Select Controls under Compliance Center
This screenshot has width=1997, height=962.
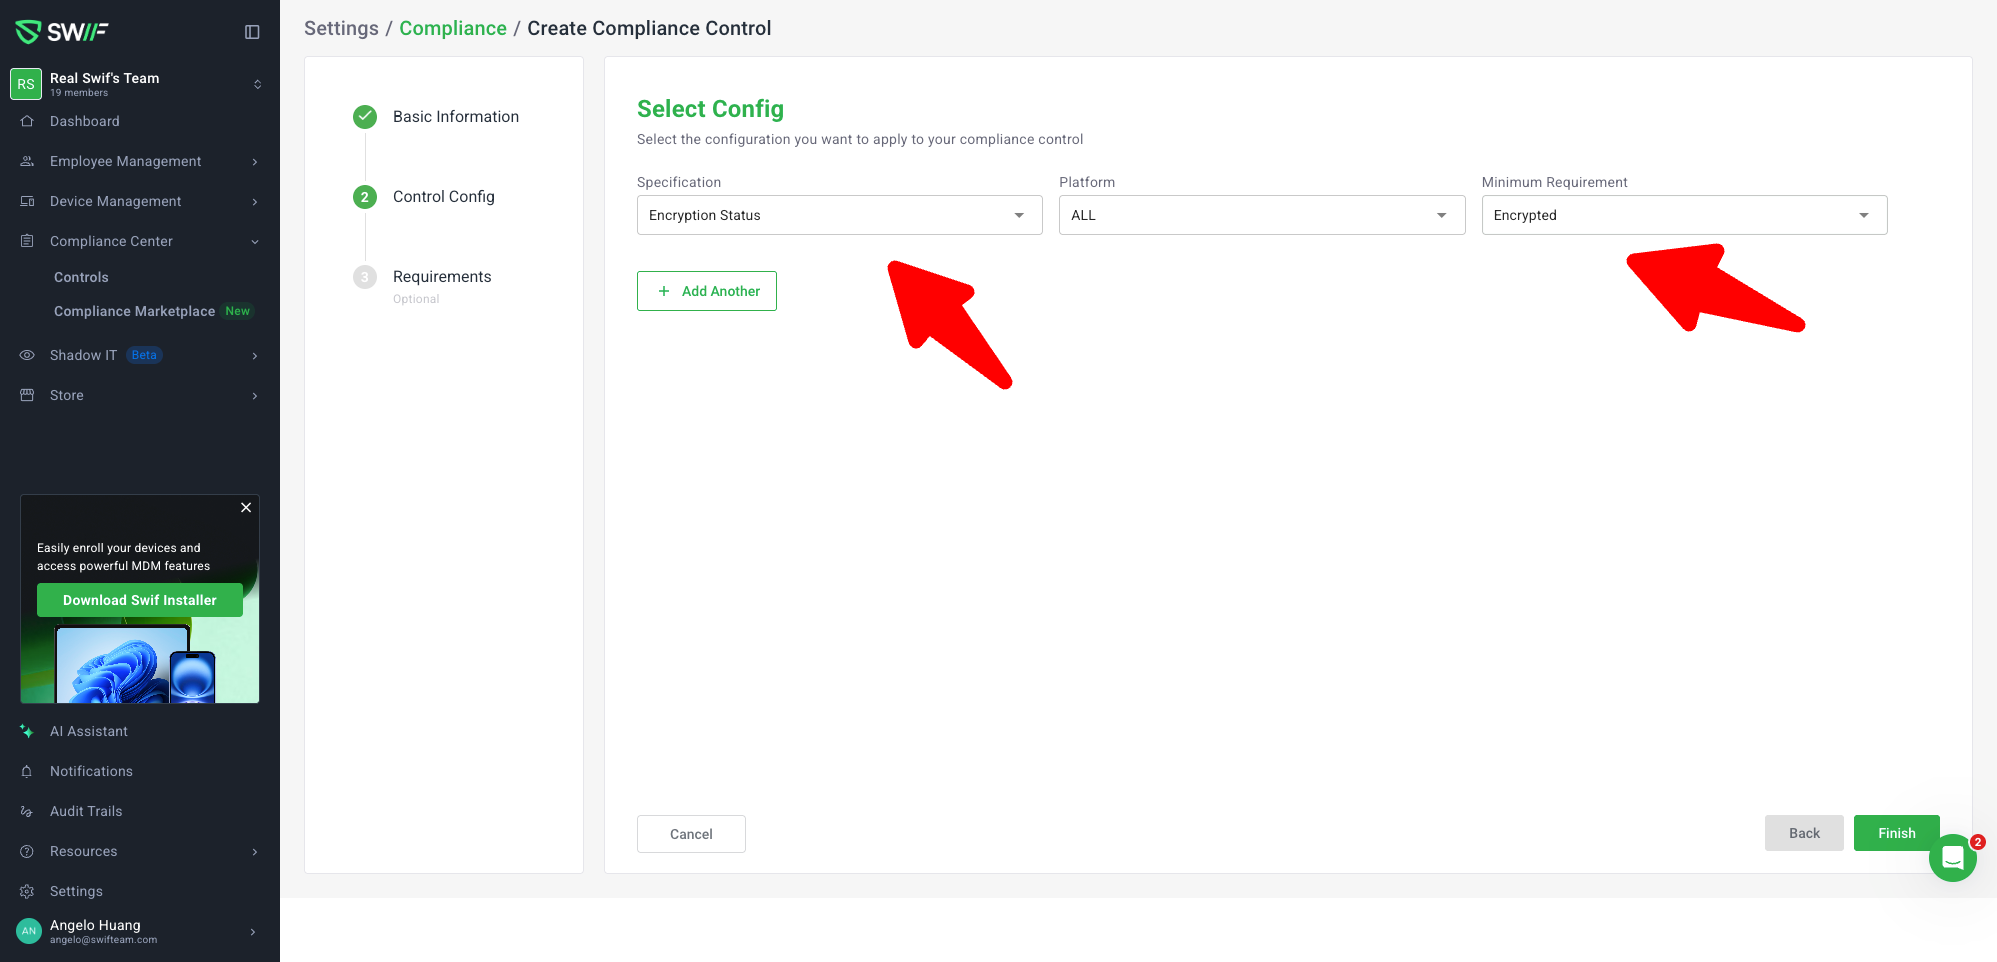tap(81, 277)
